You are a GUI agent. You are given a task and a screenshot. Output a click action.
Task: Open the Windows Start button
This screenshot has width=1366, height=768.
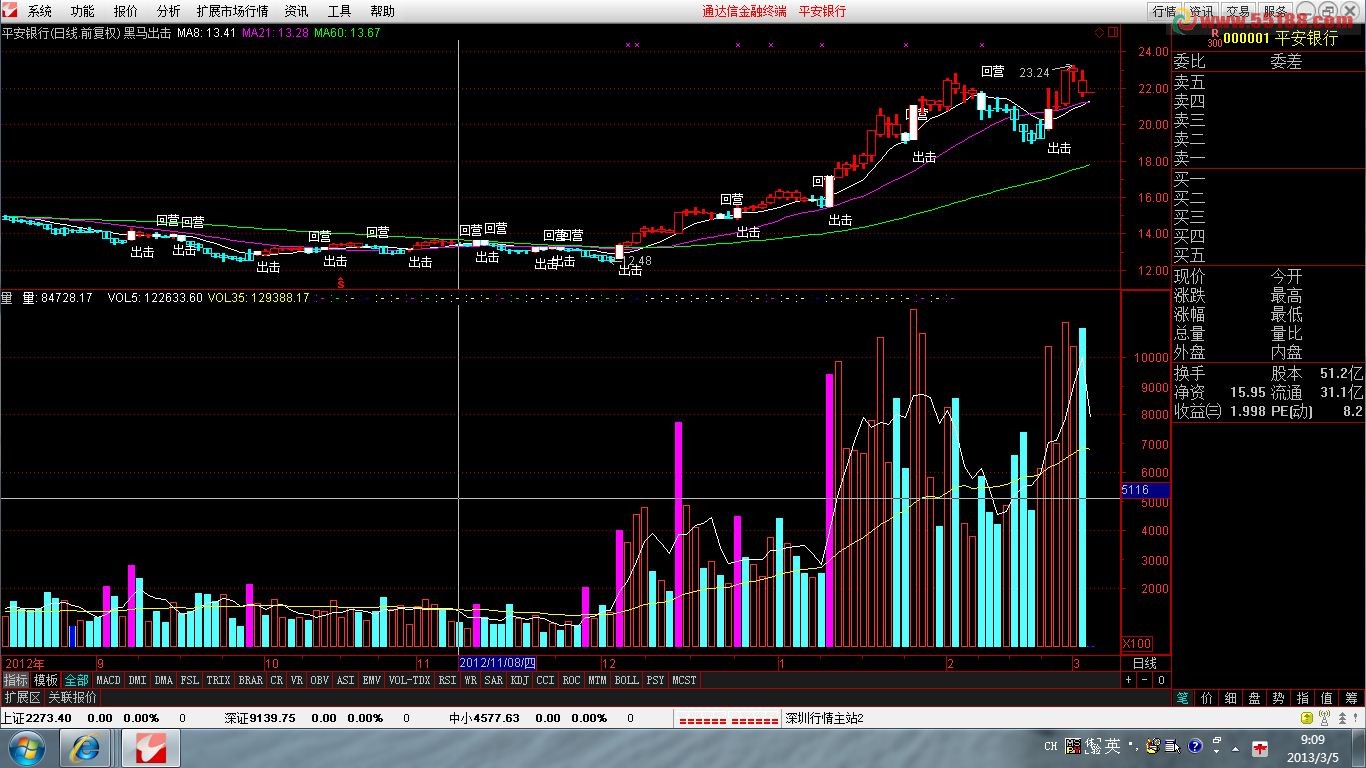coord(25,747)
